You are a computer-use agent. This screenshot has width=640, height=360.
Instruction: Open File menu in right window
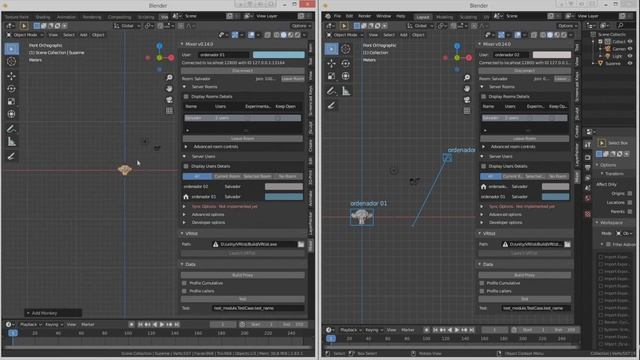pyautogui.click(x=337, y=16)
